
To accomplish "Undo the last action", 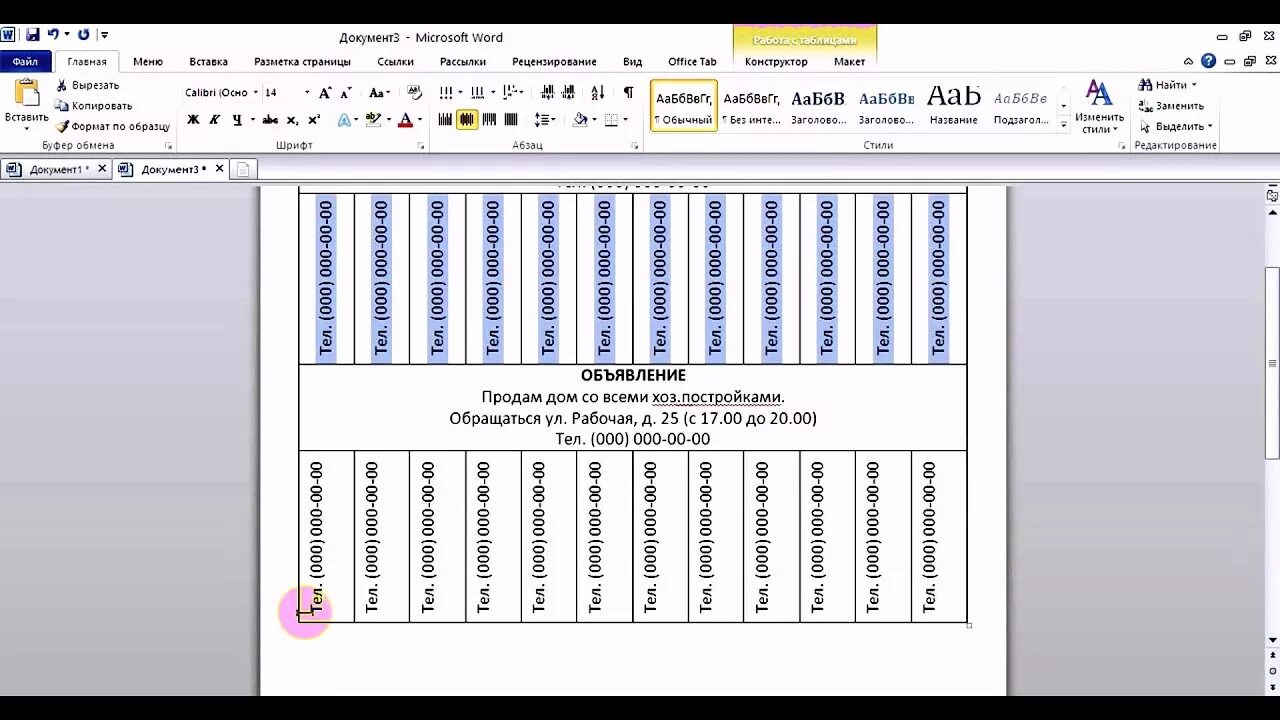I will [x=53, y=35].
